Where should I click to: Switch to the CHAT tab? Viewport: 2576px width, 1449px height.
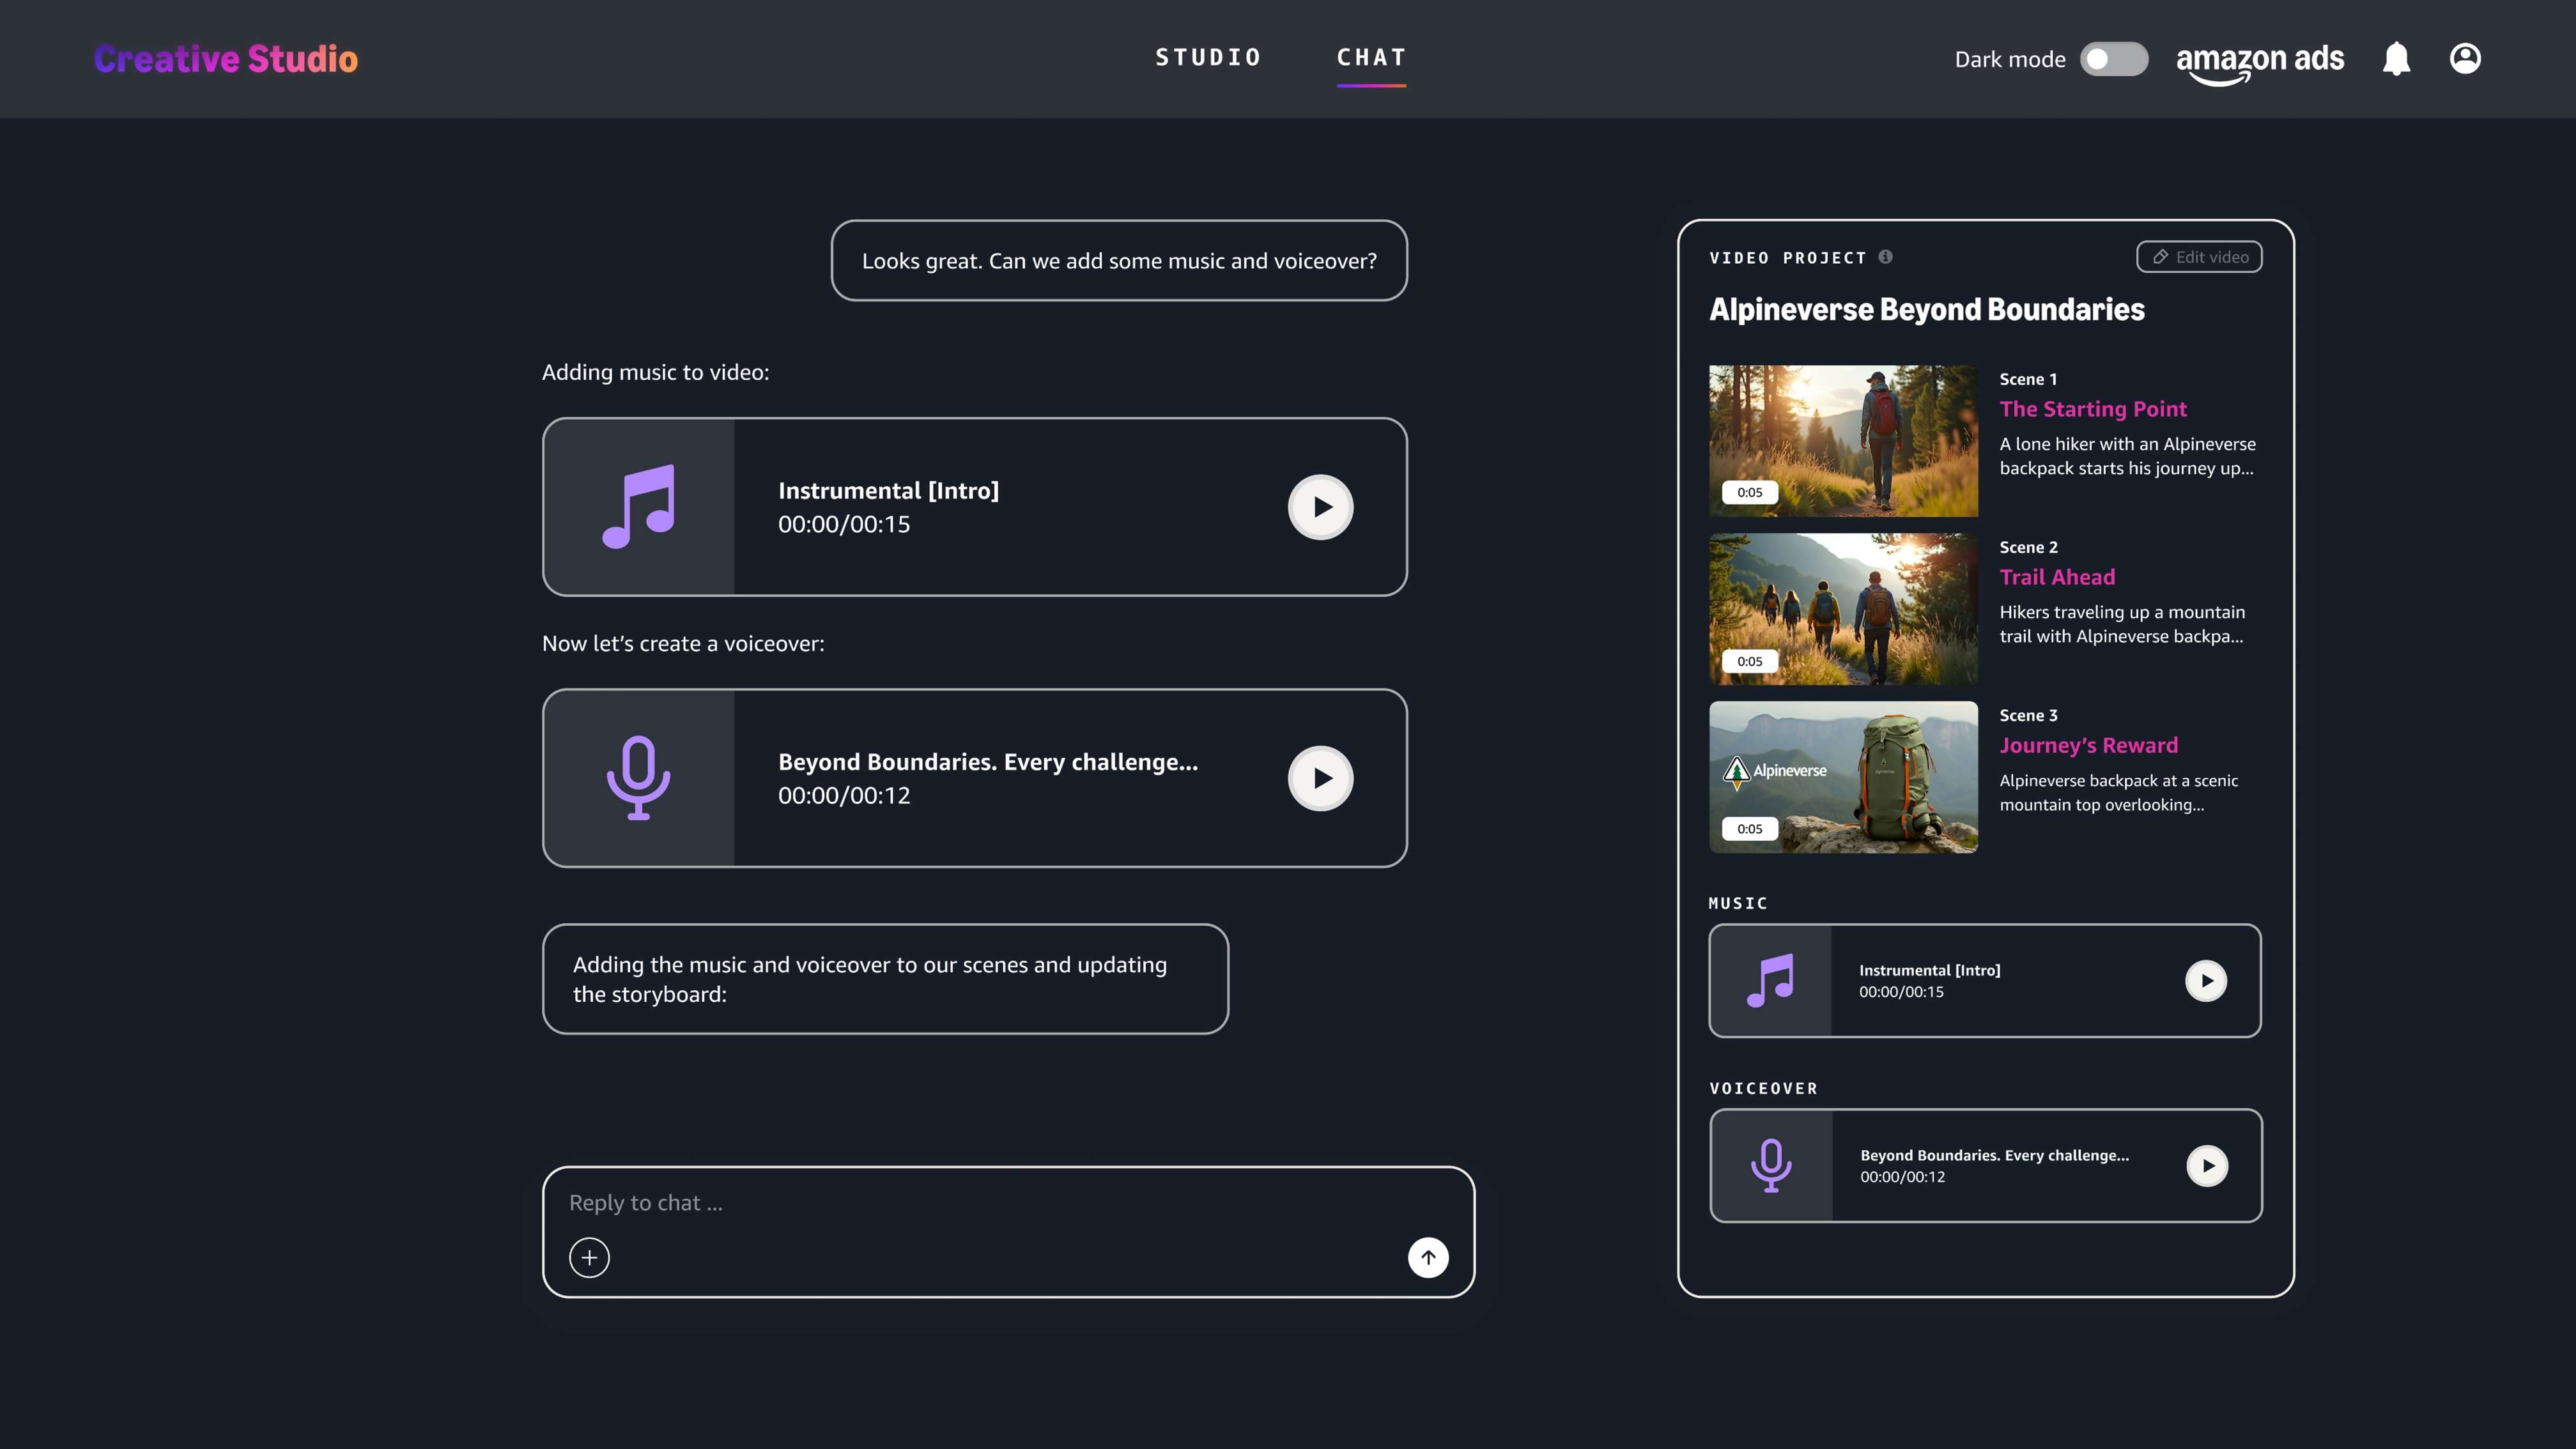(1372, 57)
